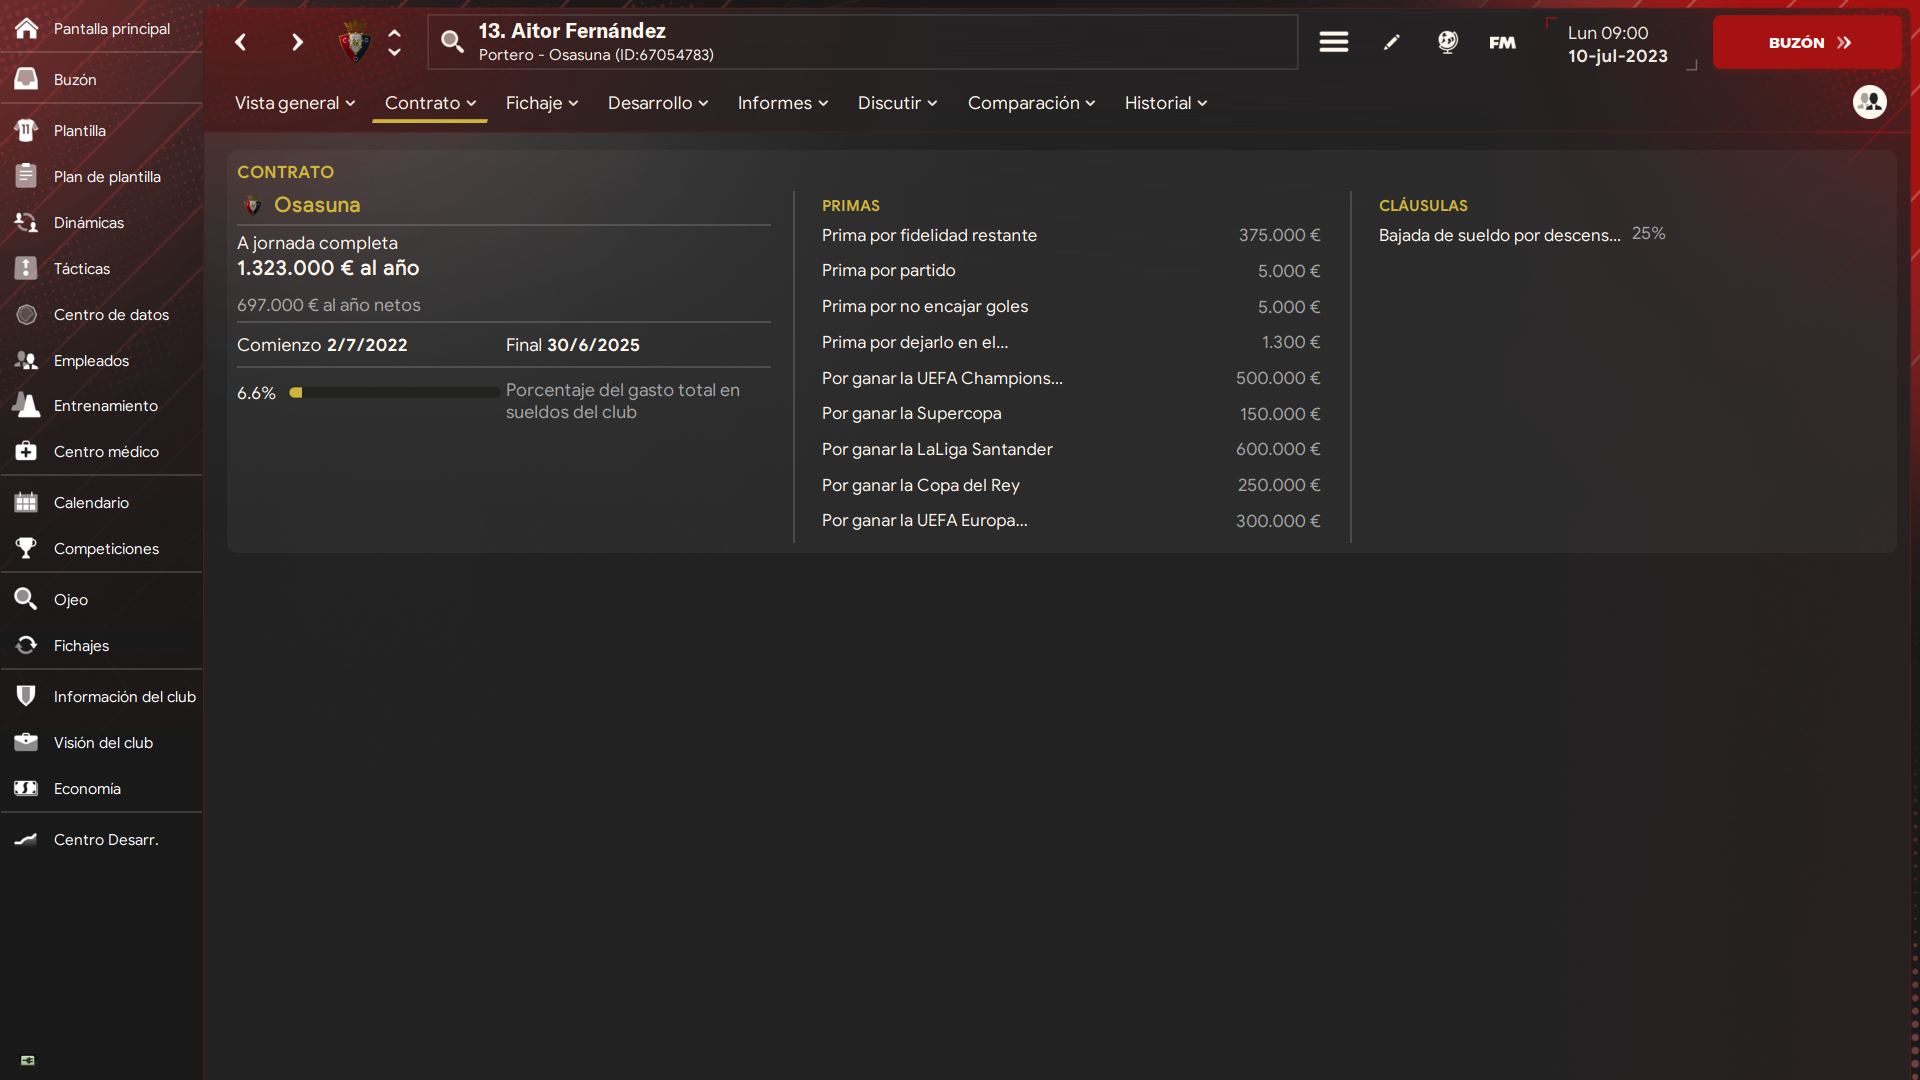
Task: Click Por ganar la Copa del Rey row
Action: 1071,485
